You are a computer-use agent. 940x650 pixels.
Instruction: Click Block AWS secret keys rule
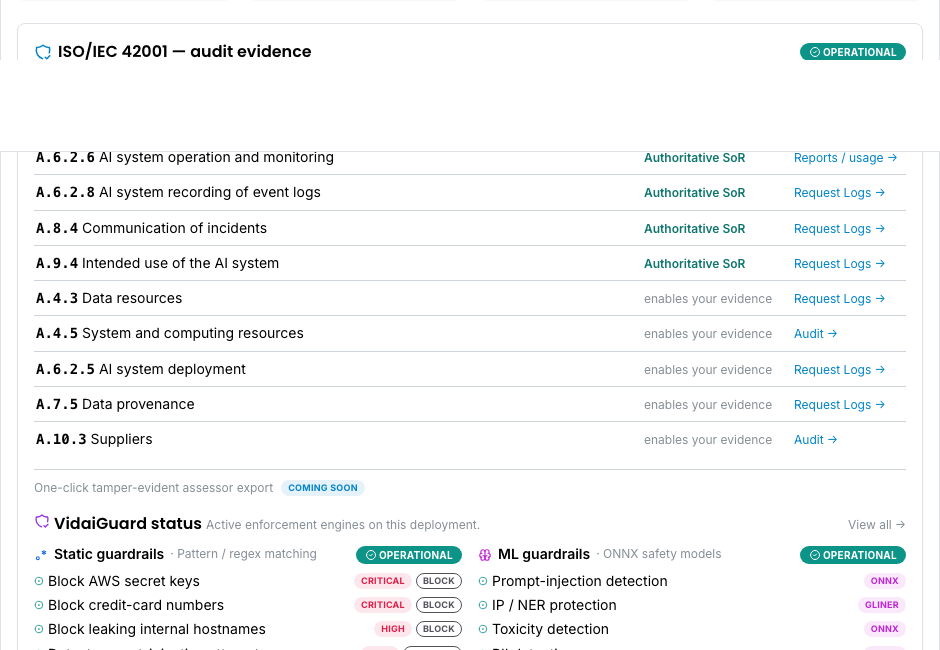tap(123, 581)
